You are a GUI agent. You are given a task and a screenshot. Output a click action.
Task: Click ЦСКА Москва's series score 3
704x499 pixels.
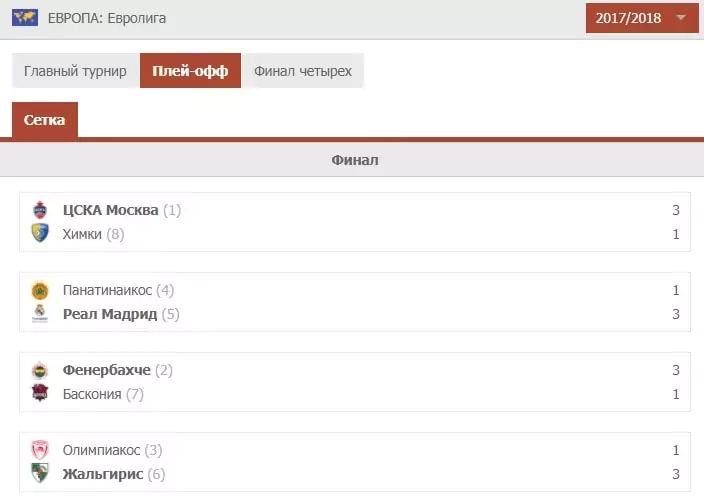click(676, 210)
